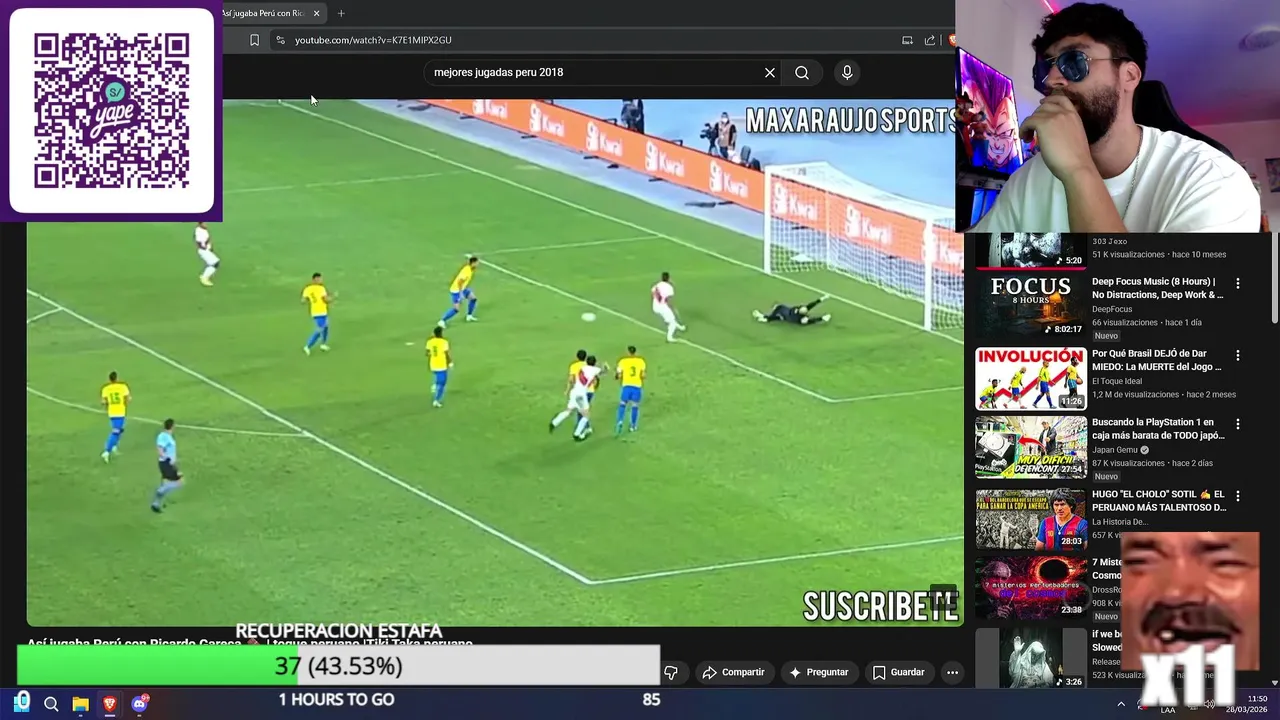Click title 'HUGO EL CHOLO SOTIL'
This screenshot has height=720, width=1280.
tap(1159, 501)
